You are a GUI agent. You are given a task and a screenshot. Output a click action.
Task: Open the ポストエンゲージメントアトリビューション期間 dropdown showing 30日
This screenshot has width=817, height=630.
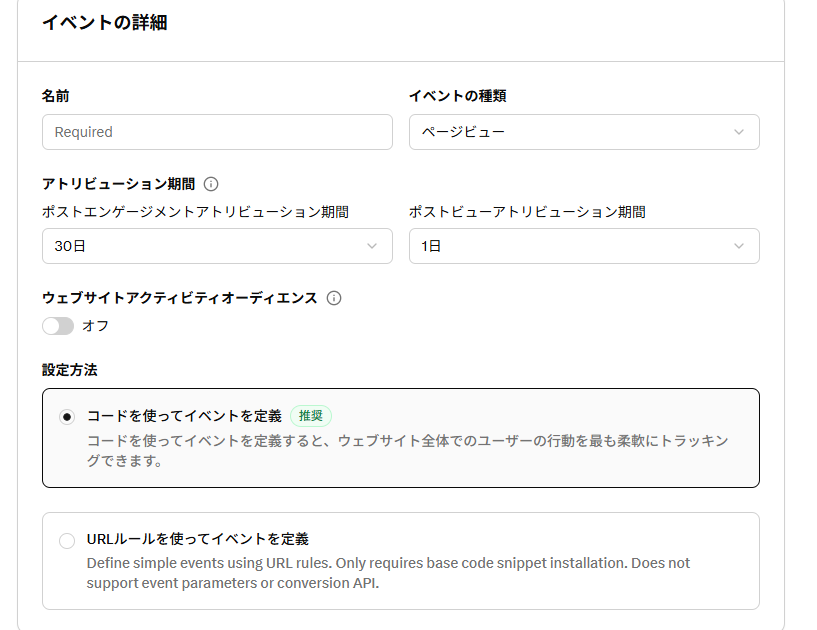click(x=200, y=246)
